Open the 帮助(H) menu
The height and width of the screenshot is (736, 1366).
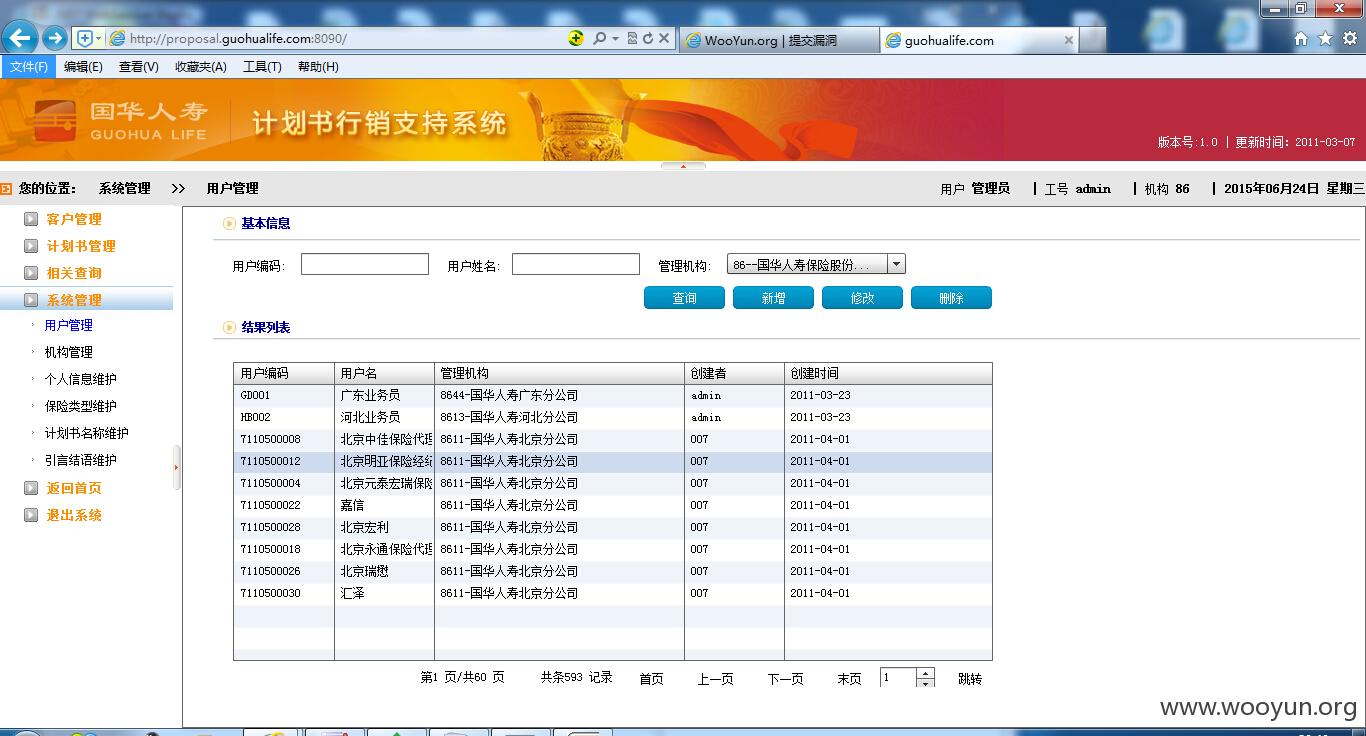318,67
